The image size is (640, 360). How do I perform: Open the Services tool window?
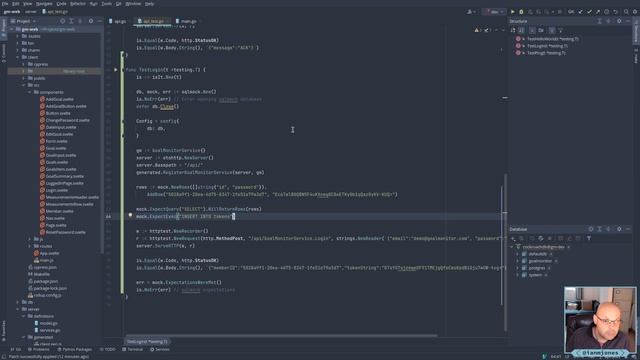pyautogui.click(x=160, y=349)
